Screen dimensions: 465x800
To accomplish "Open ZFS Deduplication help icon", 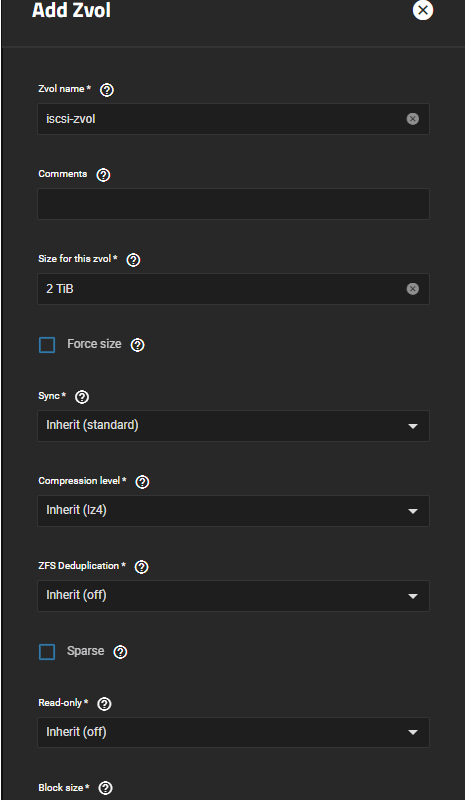I will pyautogui.click(x=141, y=567).
